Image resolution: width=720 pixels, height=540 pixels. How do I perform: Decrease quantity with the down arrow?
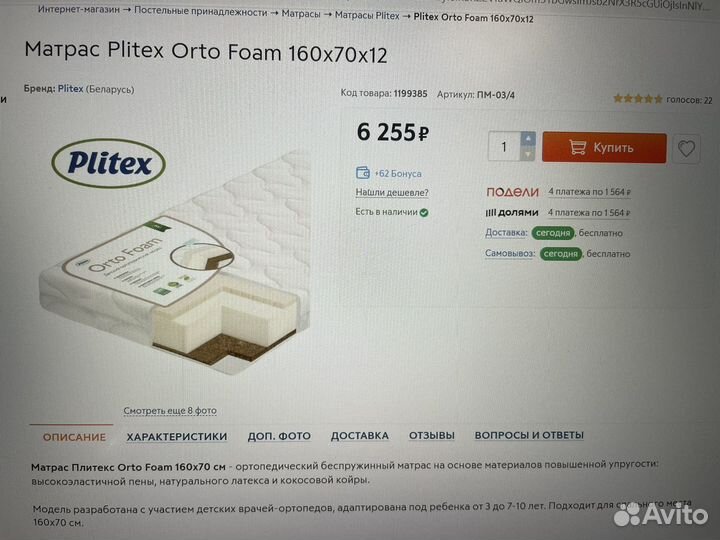pos(528,154)
